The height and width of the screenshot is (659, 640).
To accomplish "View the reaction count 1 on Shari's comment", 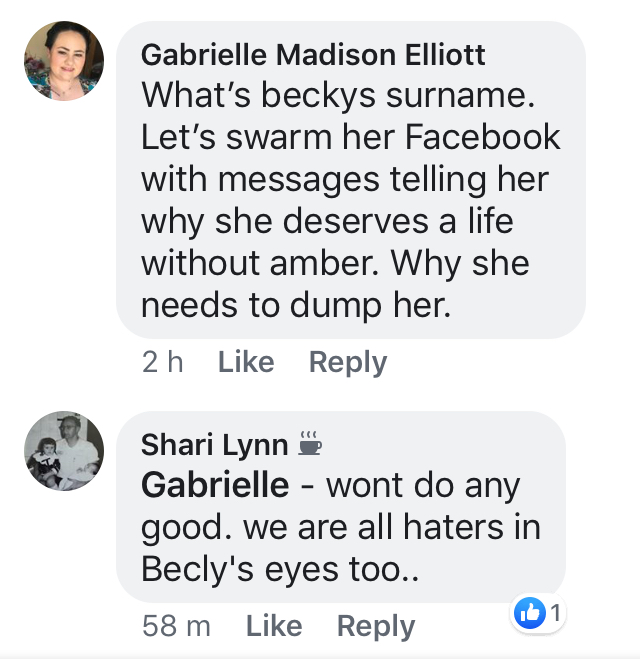I will pos(556,613).
